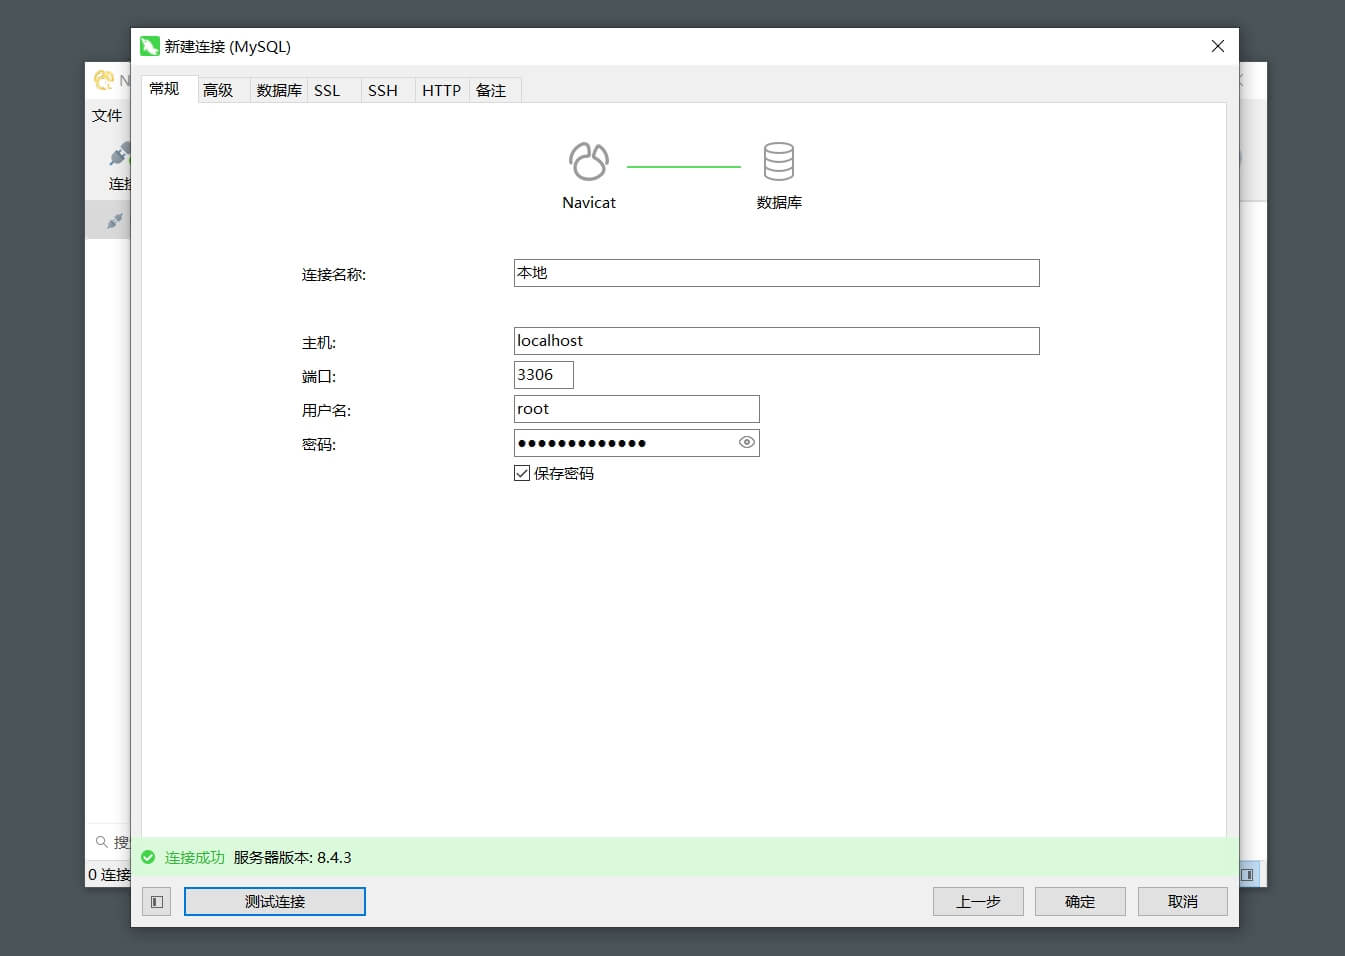1345x956 pixels.
Task: Toggle the side panel icon beside 测试连接
Action: pyautogui.click(x=157, y=901)
